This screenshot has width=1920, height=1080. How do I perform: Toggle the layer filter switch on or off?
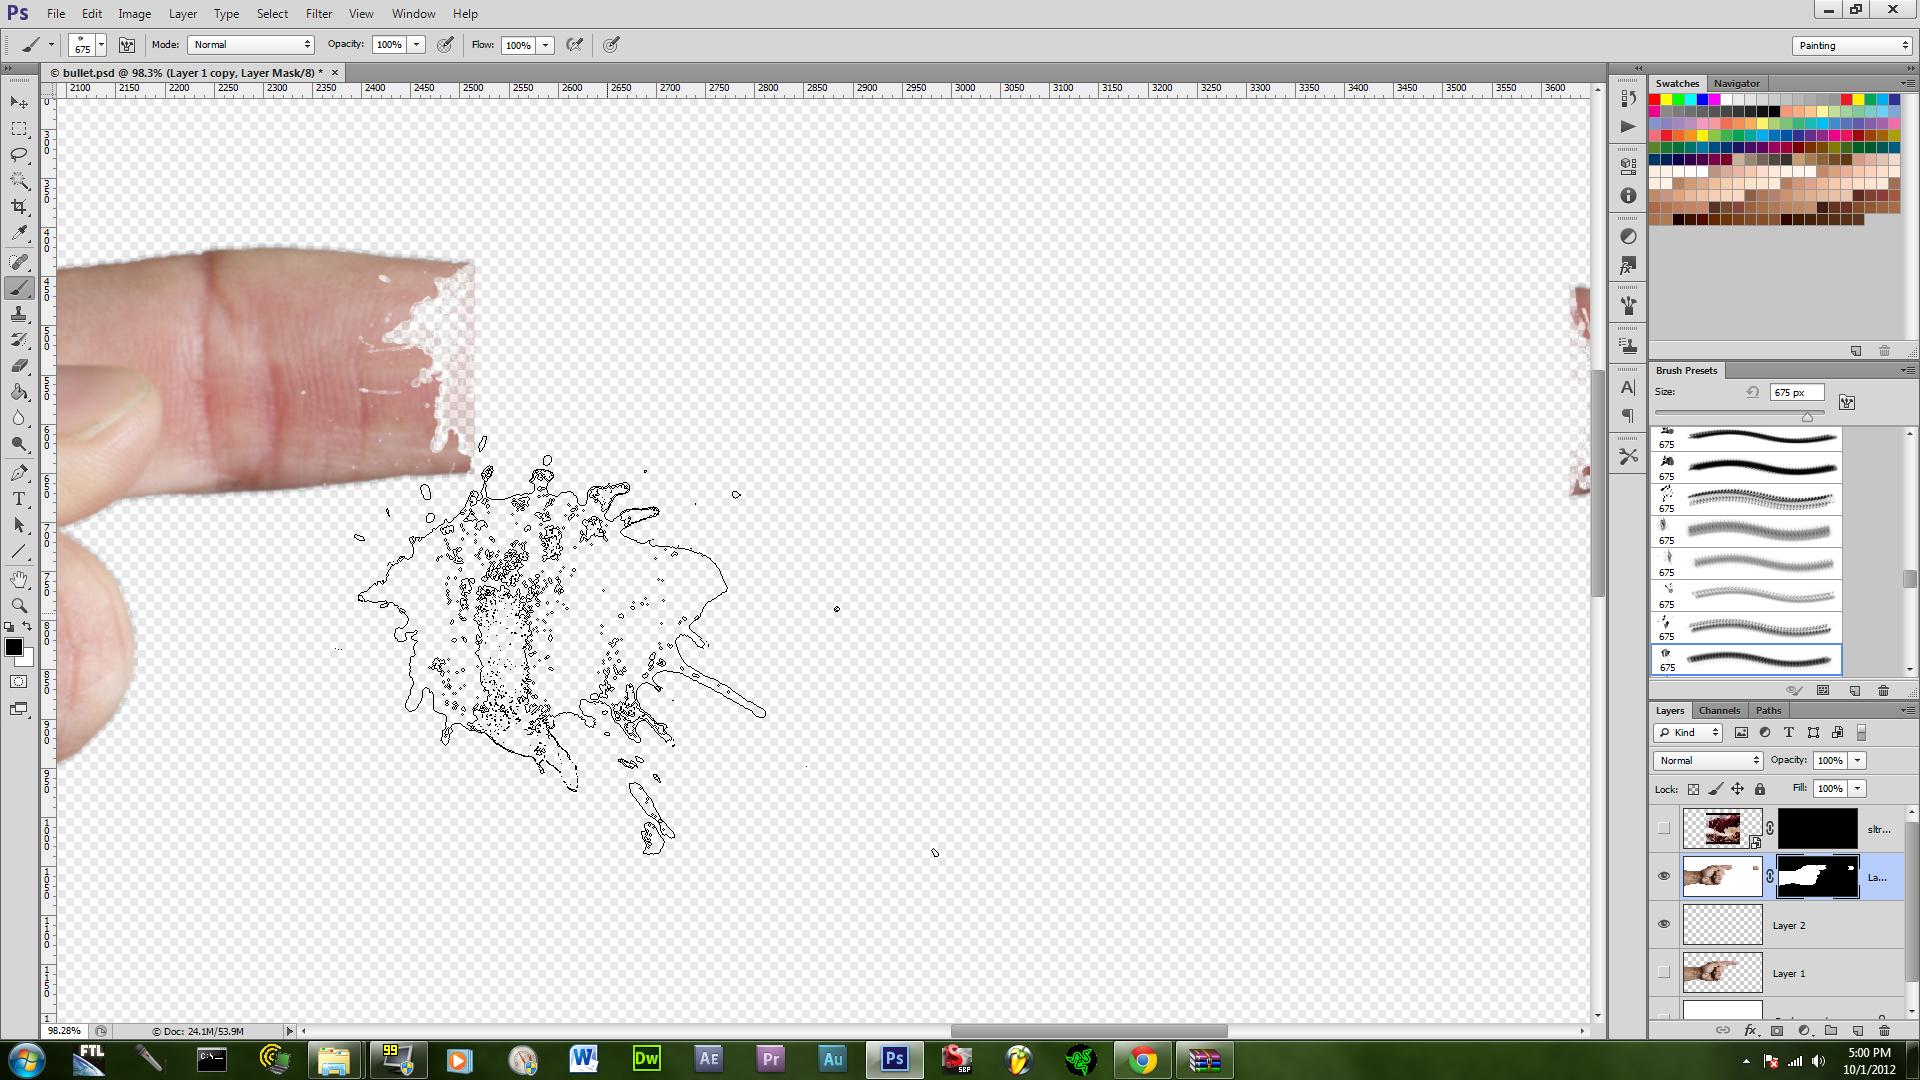click(x=1861, y=733)
